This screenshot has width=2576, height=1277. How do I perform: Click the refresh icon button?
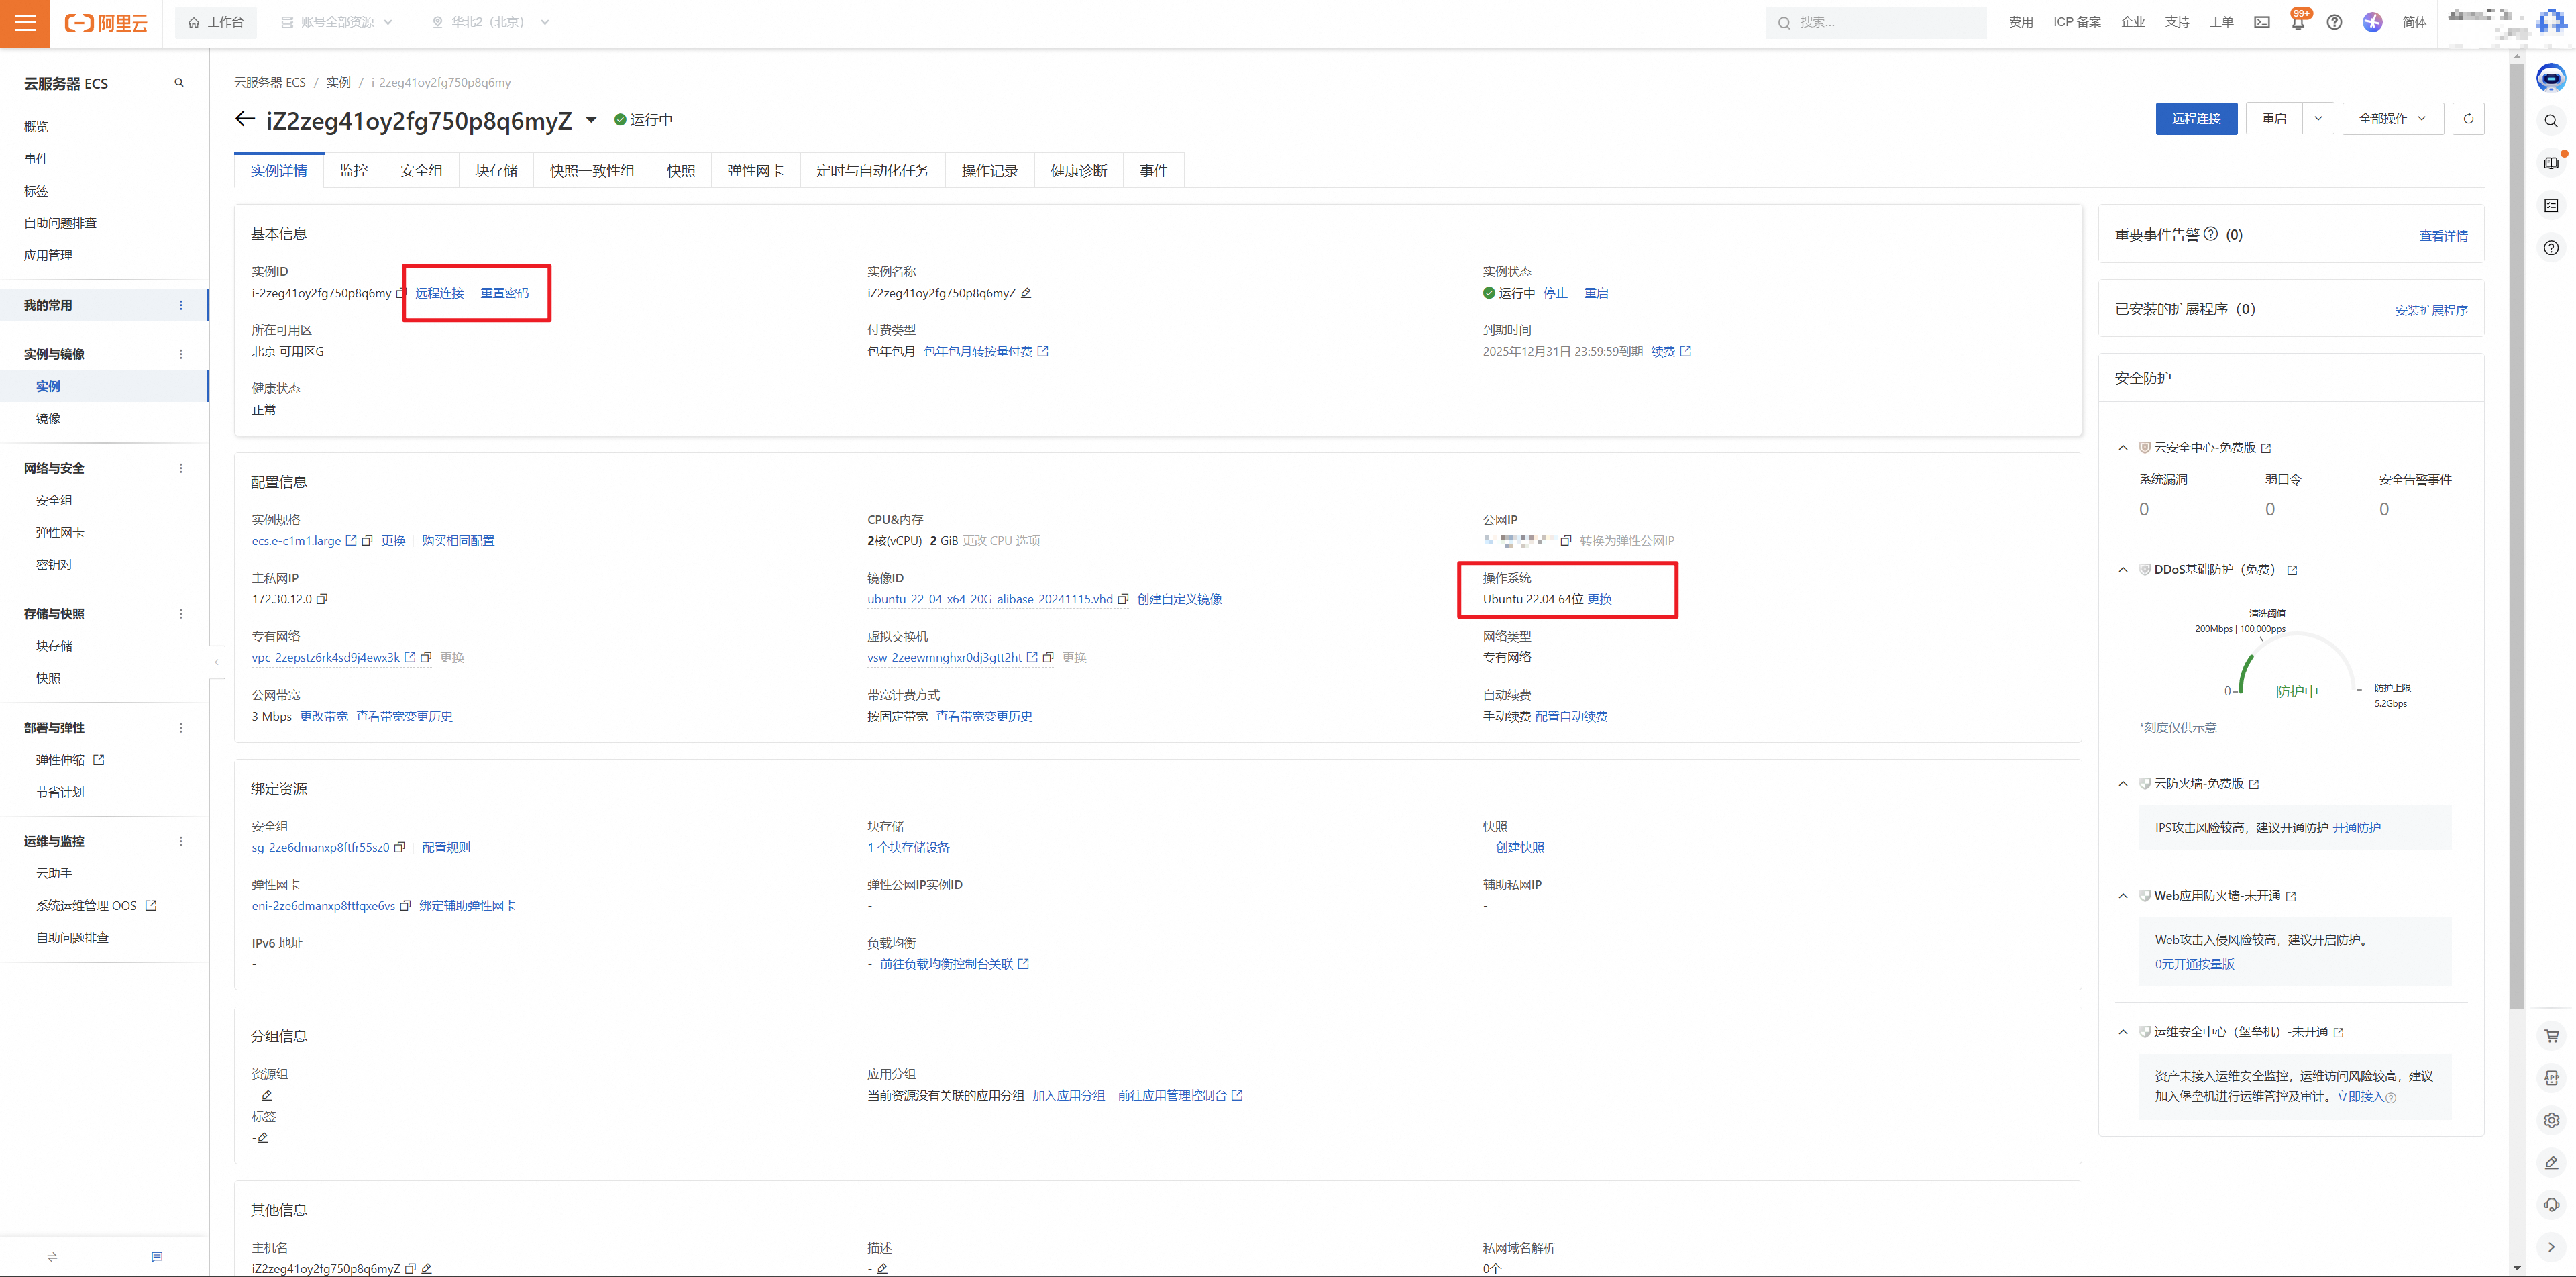2468,118
